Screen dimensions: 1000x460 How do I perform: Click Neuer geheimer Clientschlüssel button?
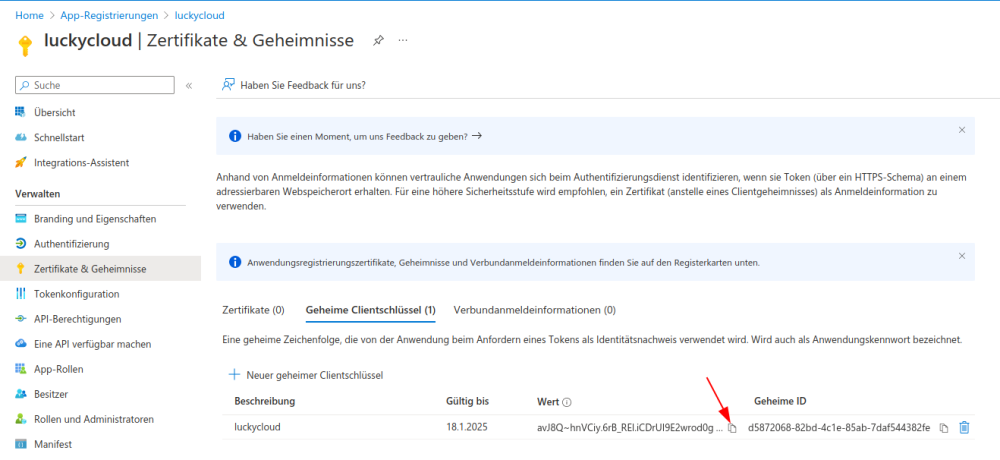[x=305, y=375]
